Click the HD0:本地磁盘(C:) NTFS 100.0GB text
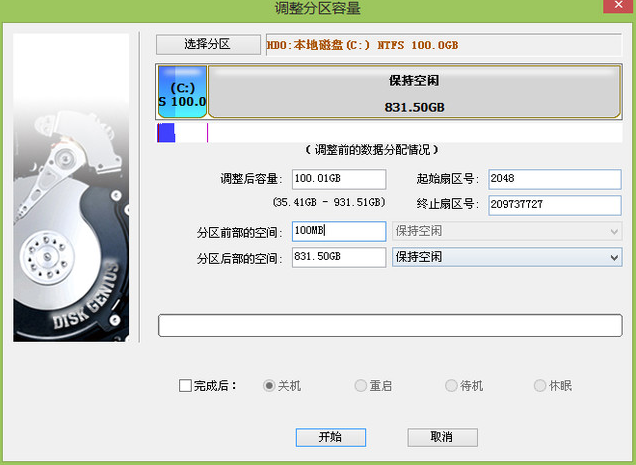The height and width of the screenshot is (465, 636). click(x=362, y=45)
